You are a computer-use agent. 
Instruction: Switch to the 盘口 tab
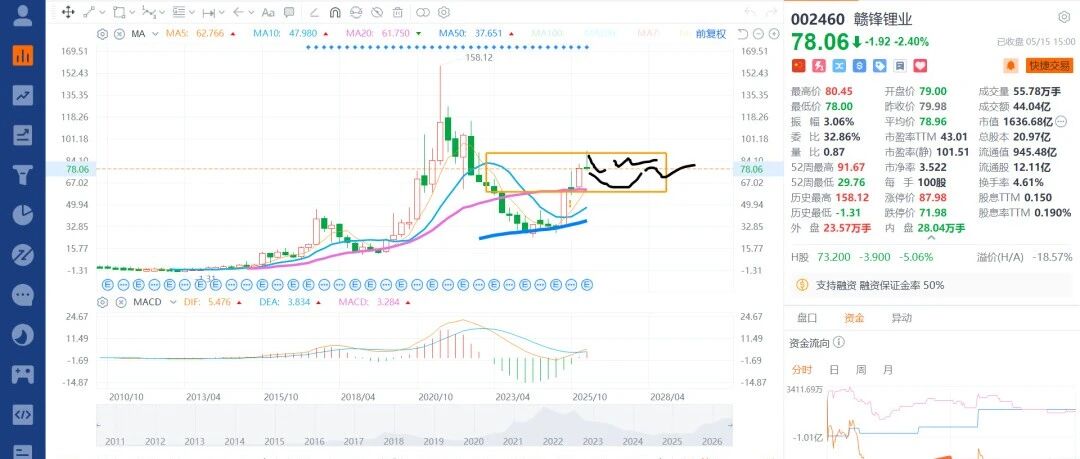[x=807, y=318]
